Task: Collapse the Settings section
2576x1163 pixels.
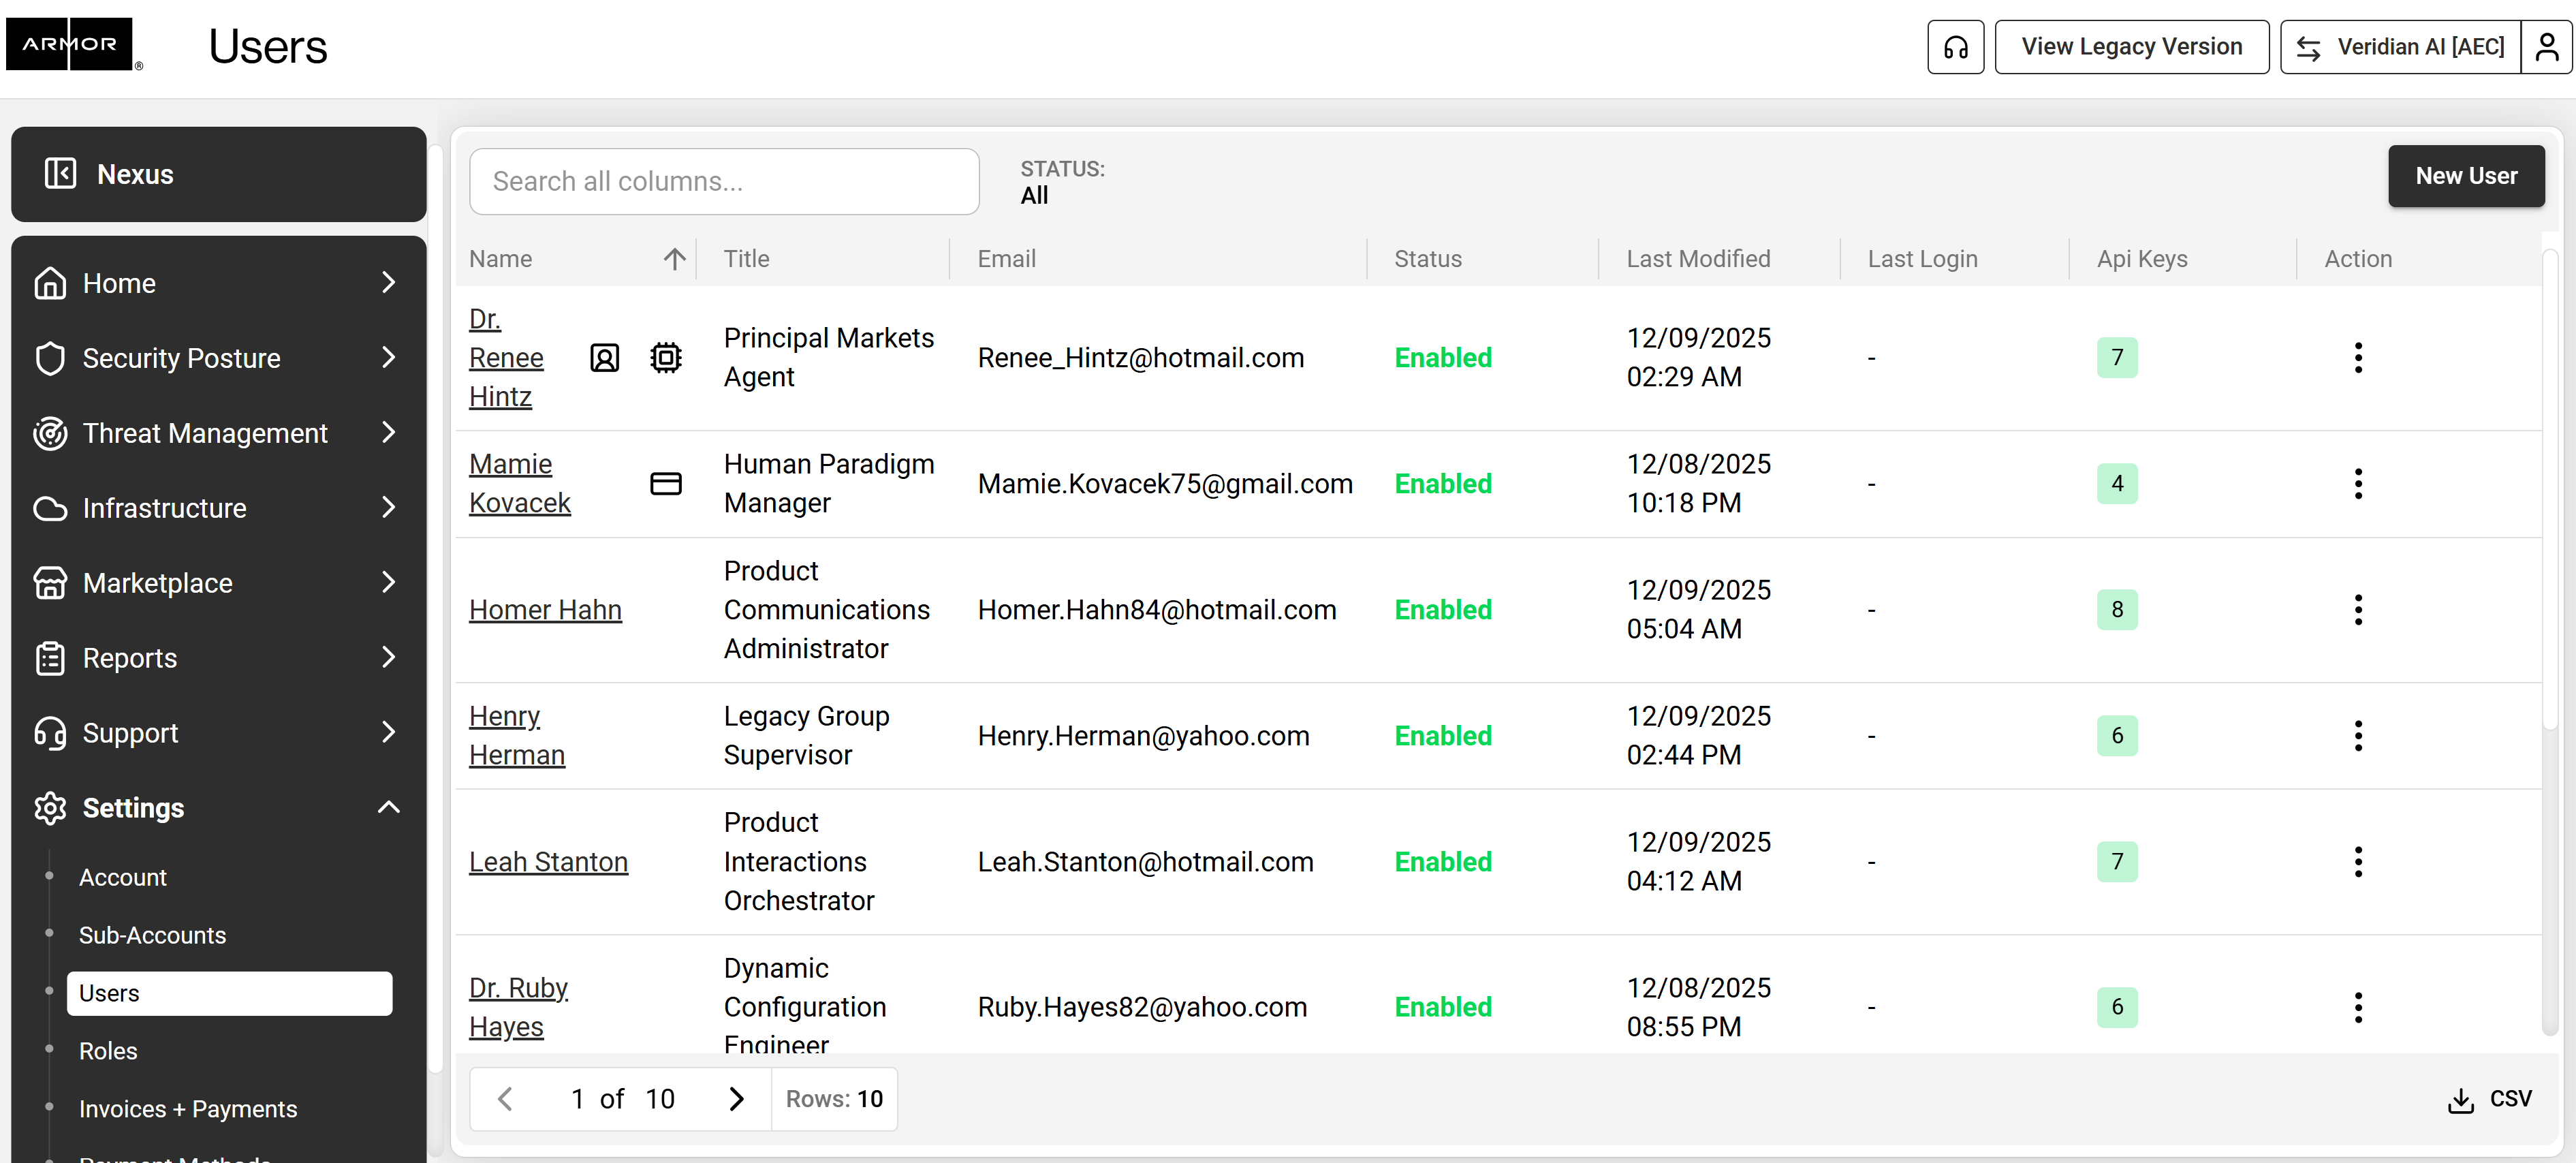Action: click(x=388, y=808)
